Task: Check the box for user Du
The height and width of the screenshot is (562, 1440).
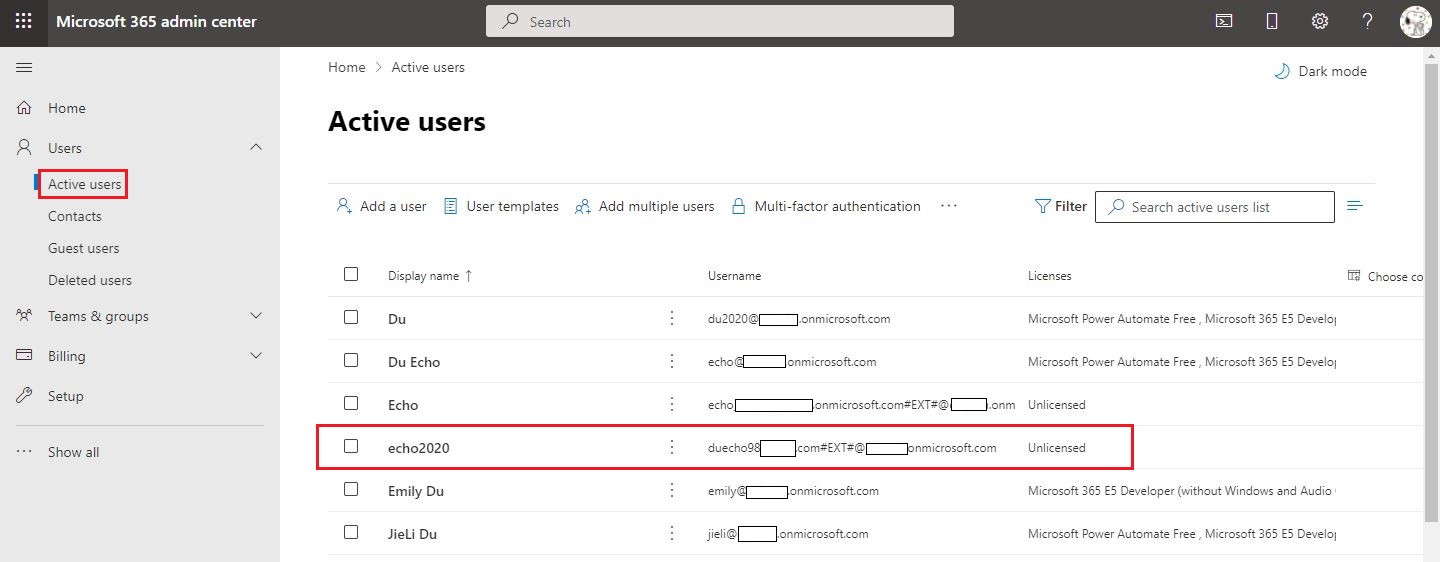Action: pyautogui.click(x=351, y=317)
